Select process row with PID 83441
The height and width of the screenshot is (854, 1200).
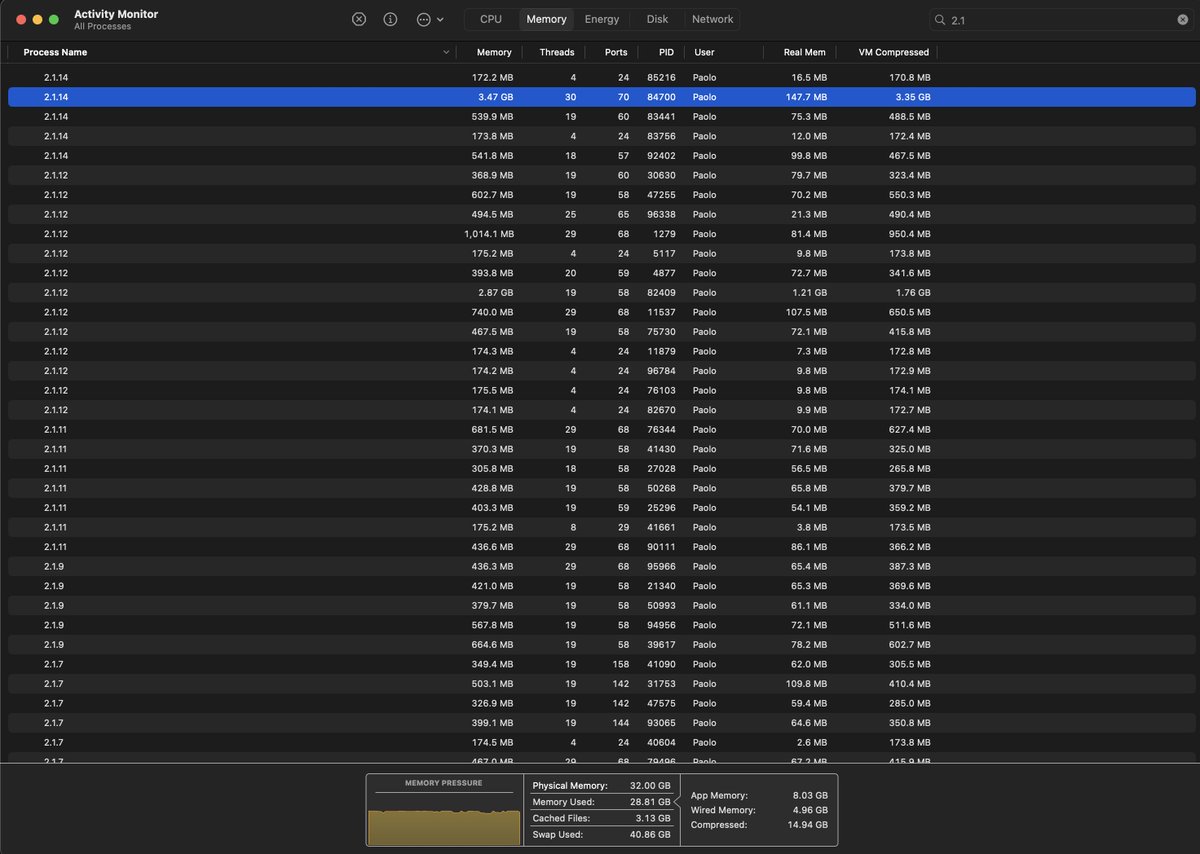pyautogui.click(x=602, y=116)
